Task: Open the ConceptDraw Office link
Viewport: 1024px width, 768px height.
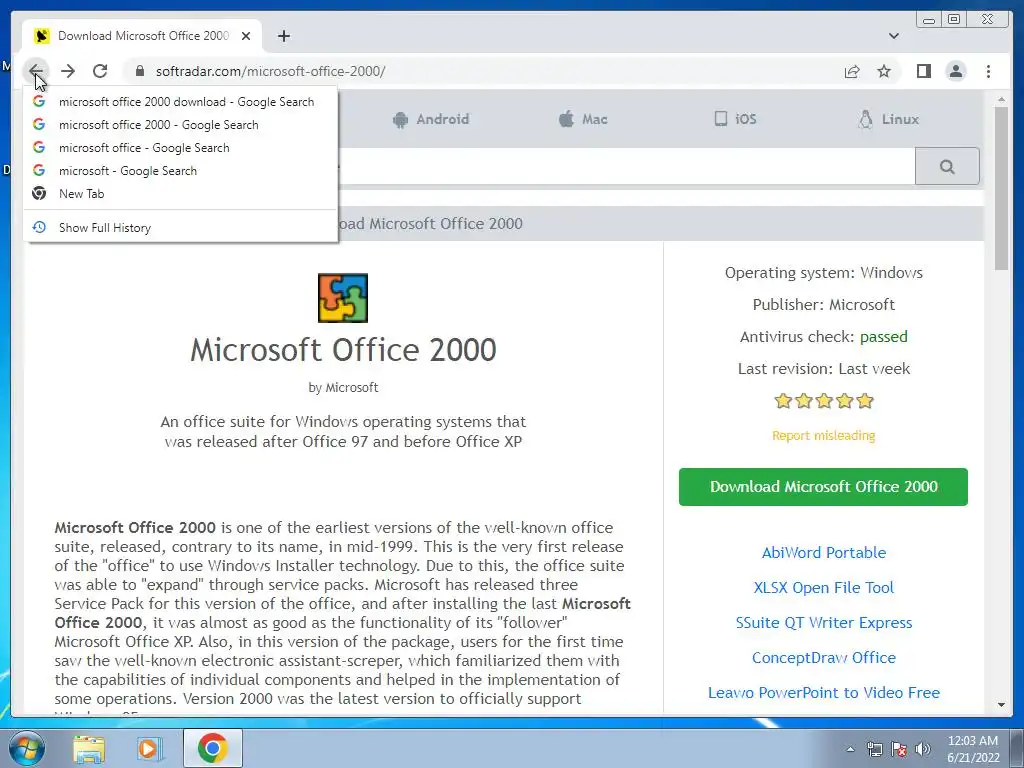Action: click(824, 658)
